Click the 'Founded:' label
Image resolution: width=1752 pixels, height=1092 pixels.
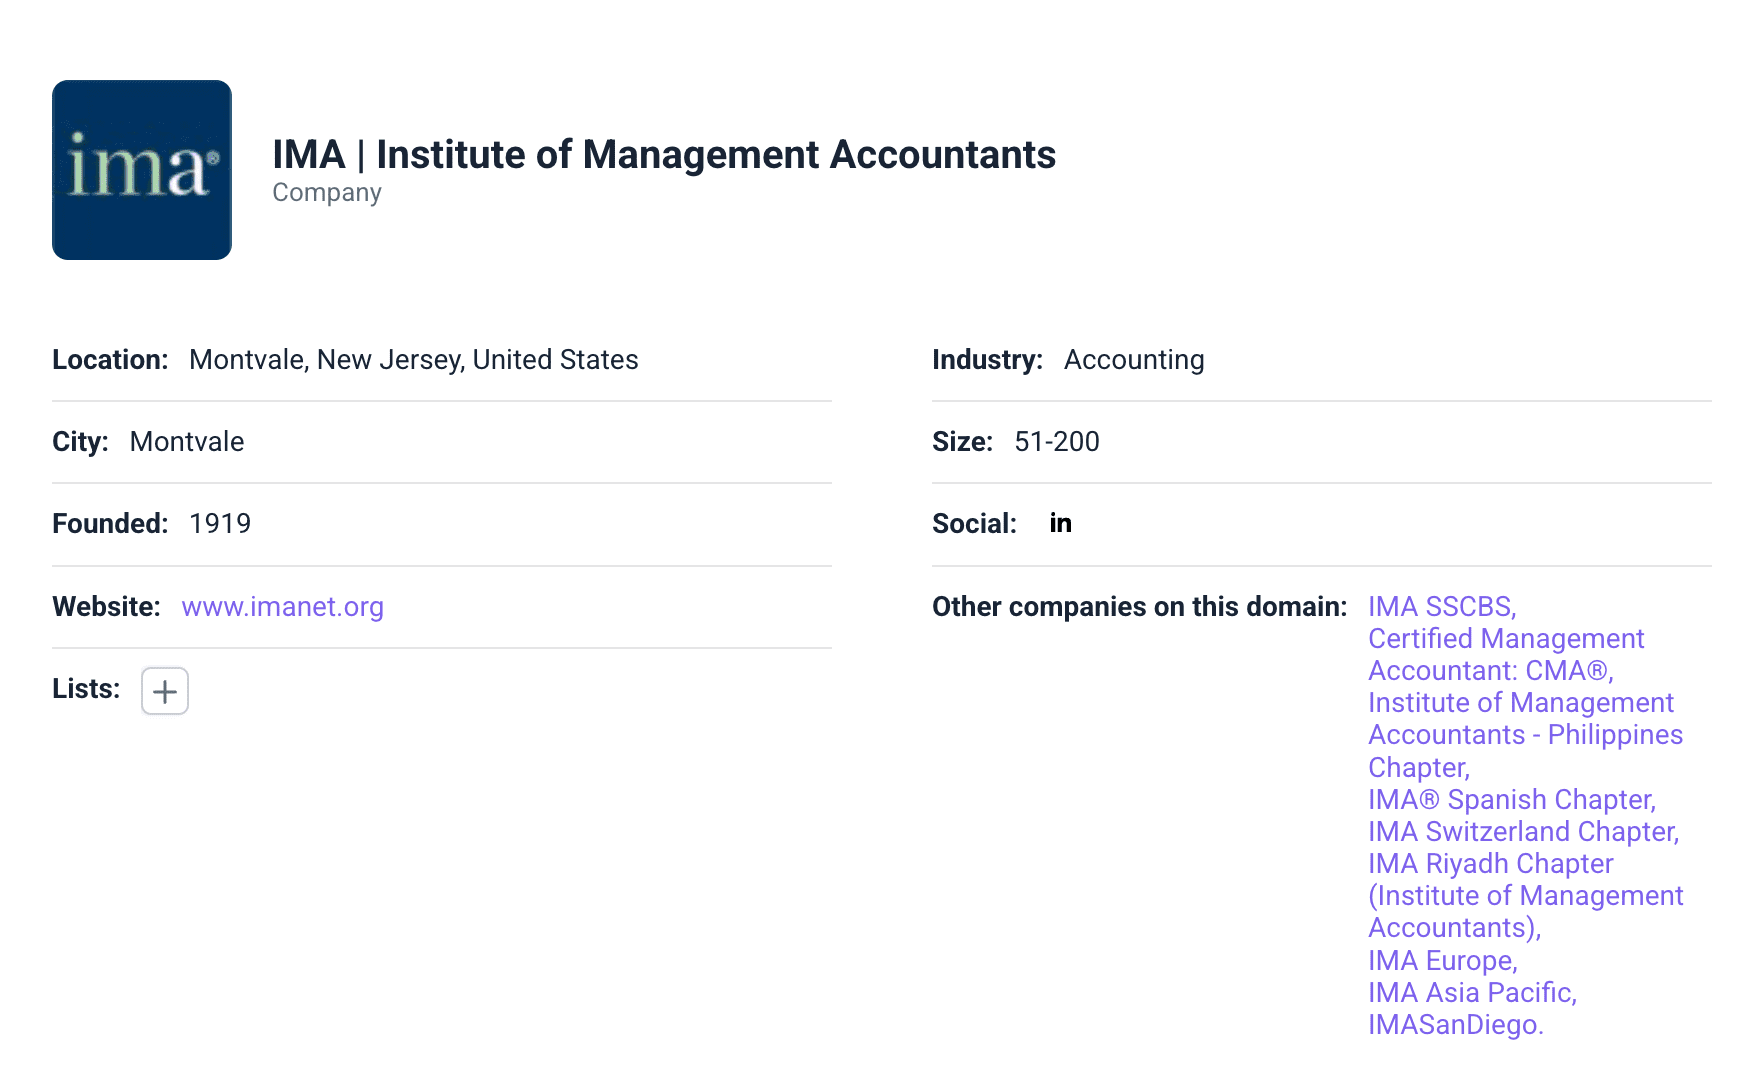click(x=110, y=524)
